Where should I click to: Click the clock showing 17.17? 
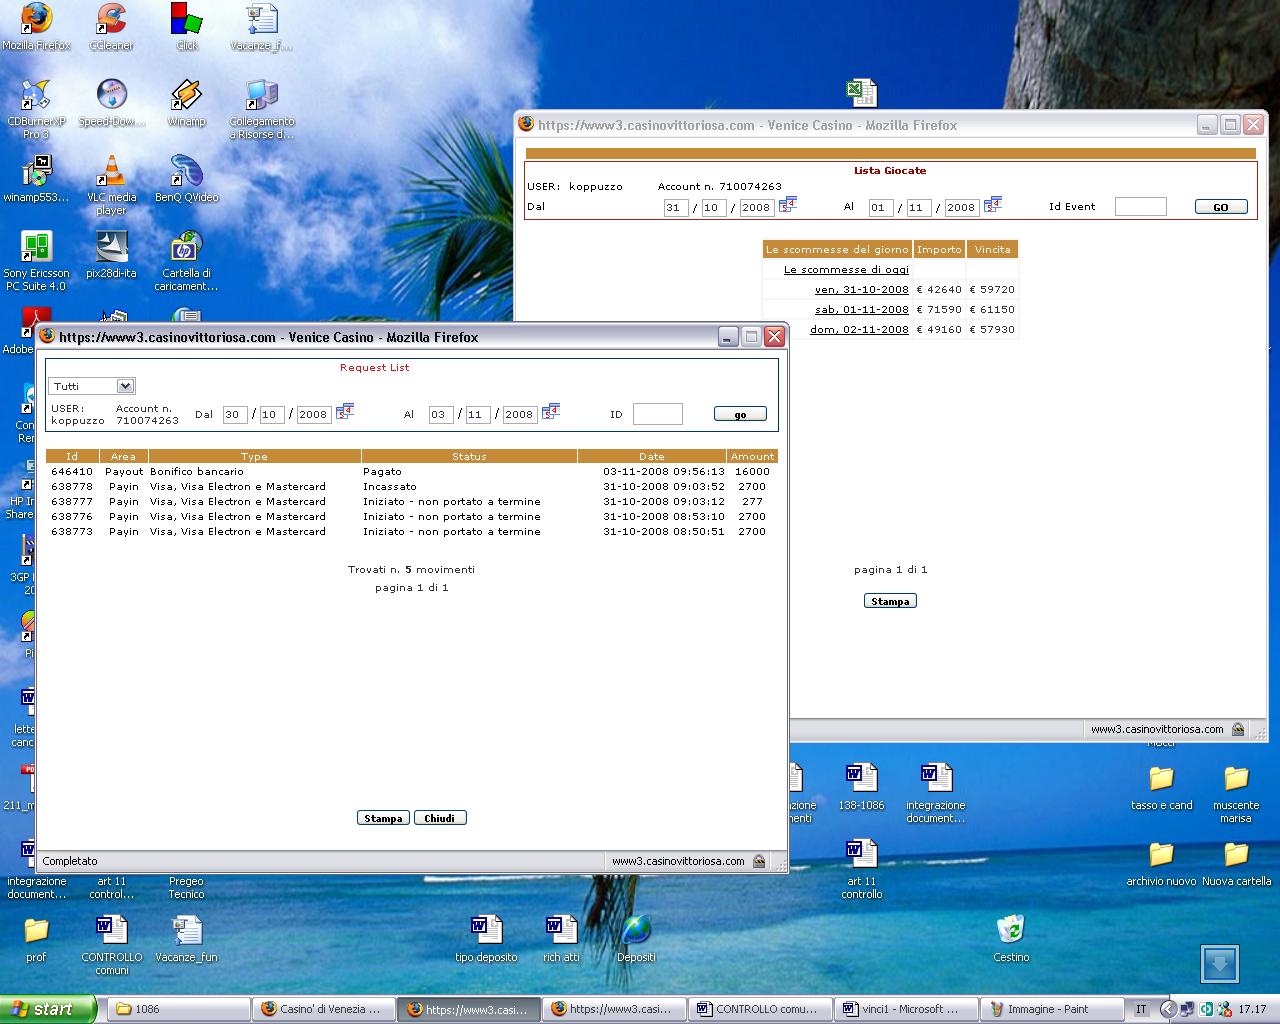click(1252, 1009)
